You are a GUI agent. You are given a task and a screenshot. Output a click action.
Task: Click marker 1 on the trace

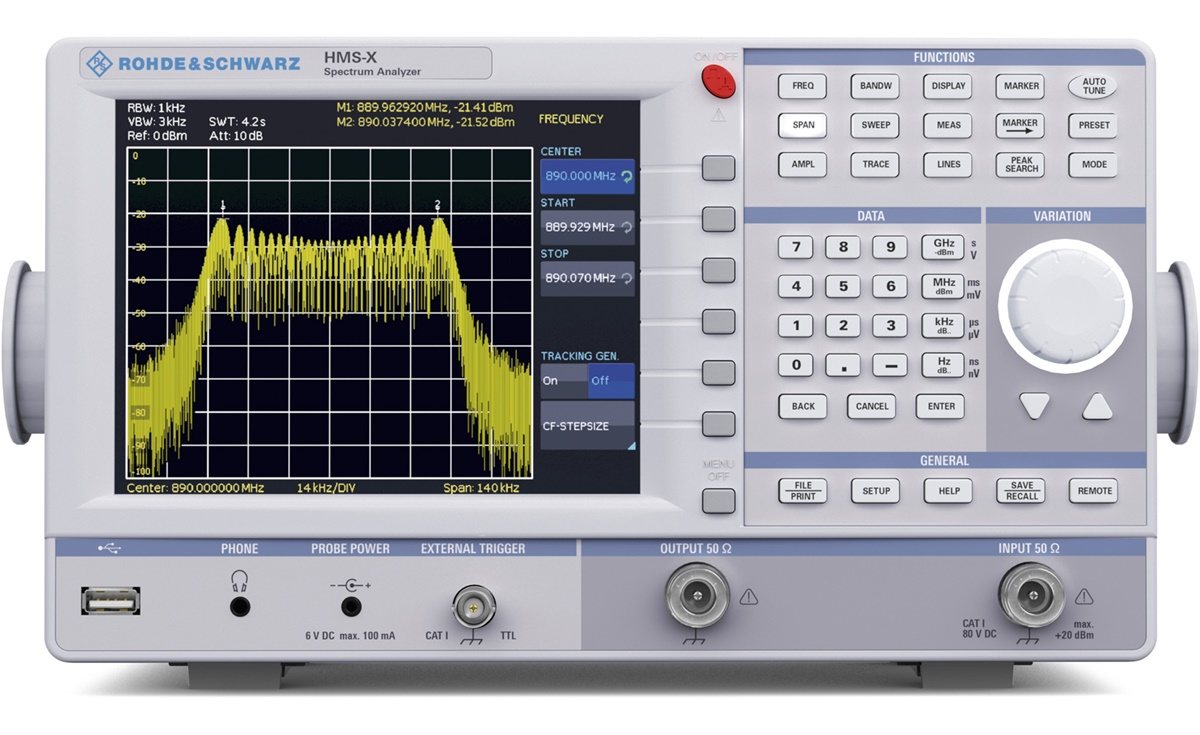coord(223,206)
